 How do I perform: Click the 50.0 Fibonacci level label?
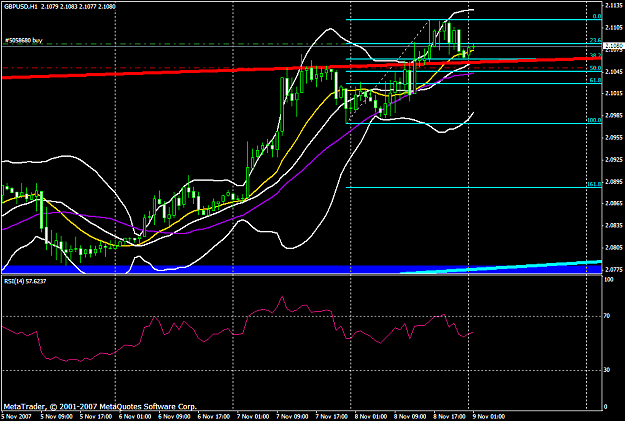[x=596, y=68]
